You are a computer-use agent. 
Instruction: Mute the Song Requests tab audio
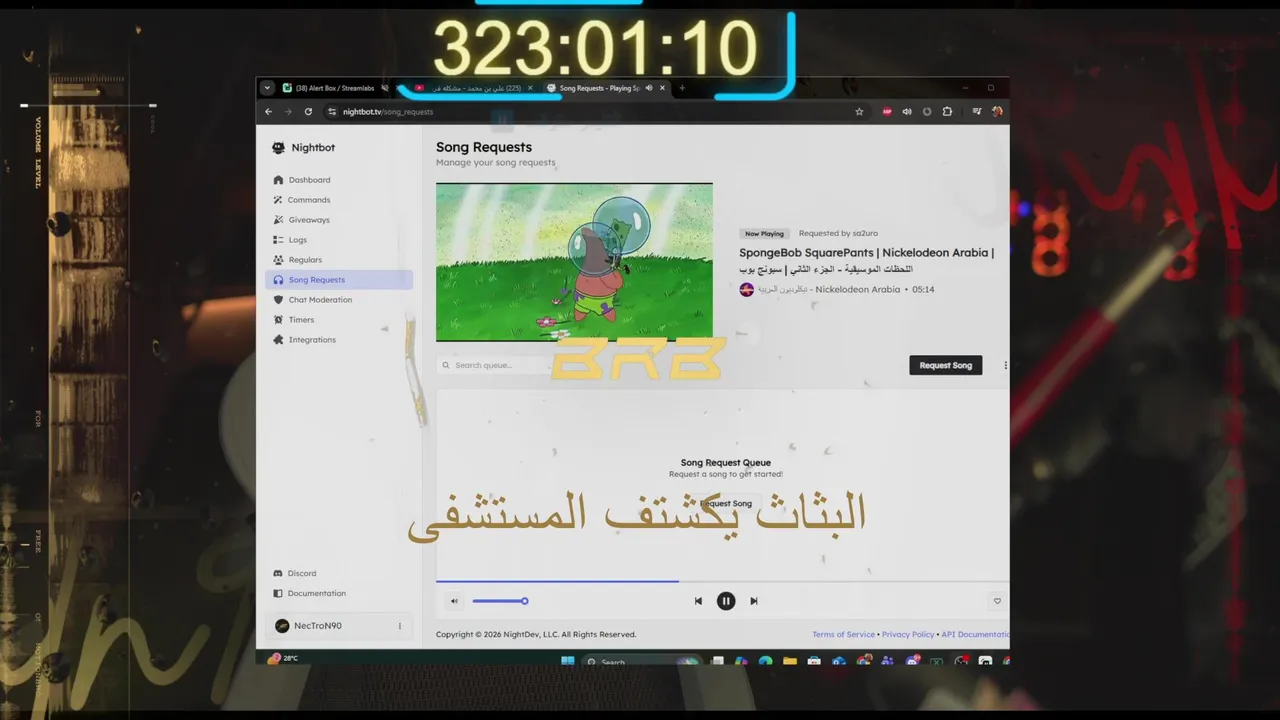click(x=648, y=88)
